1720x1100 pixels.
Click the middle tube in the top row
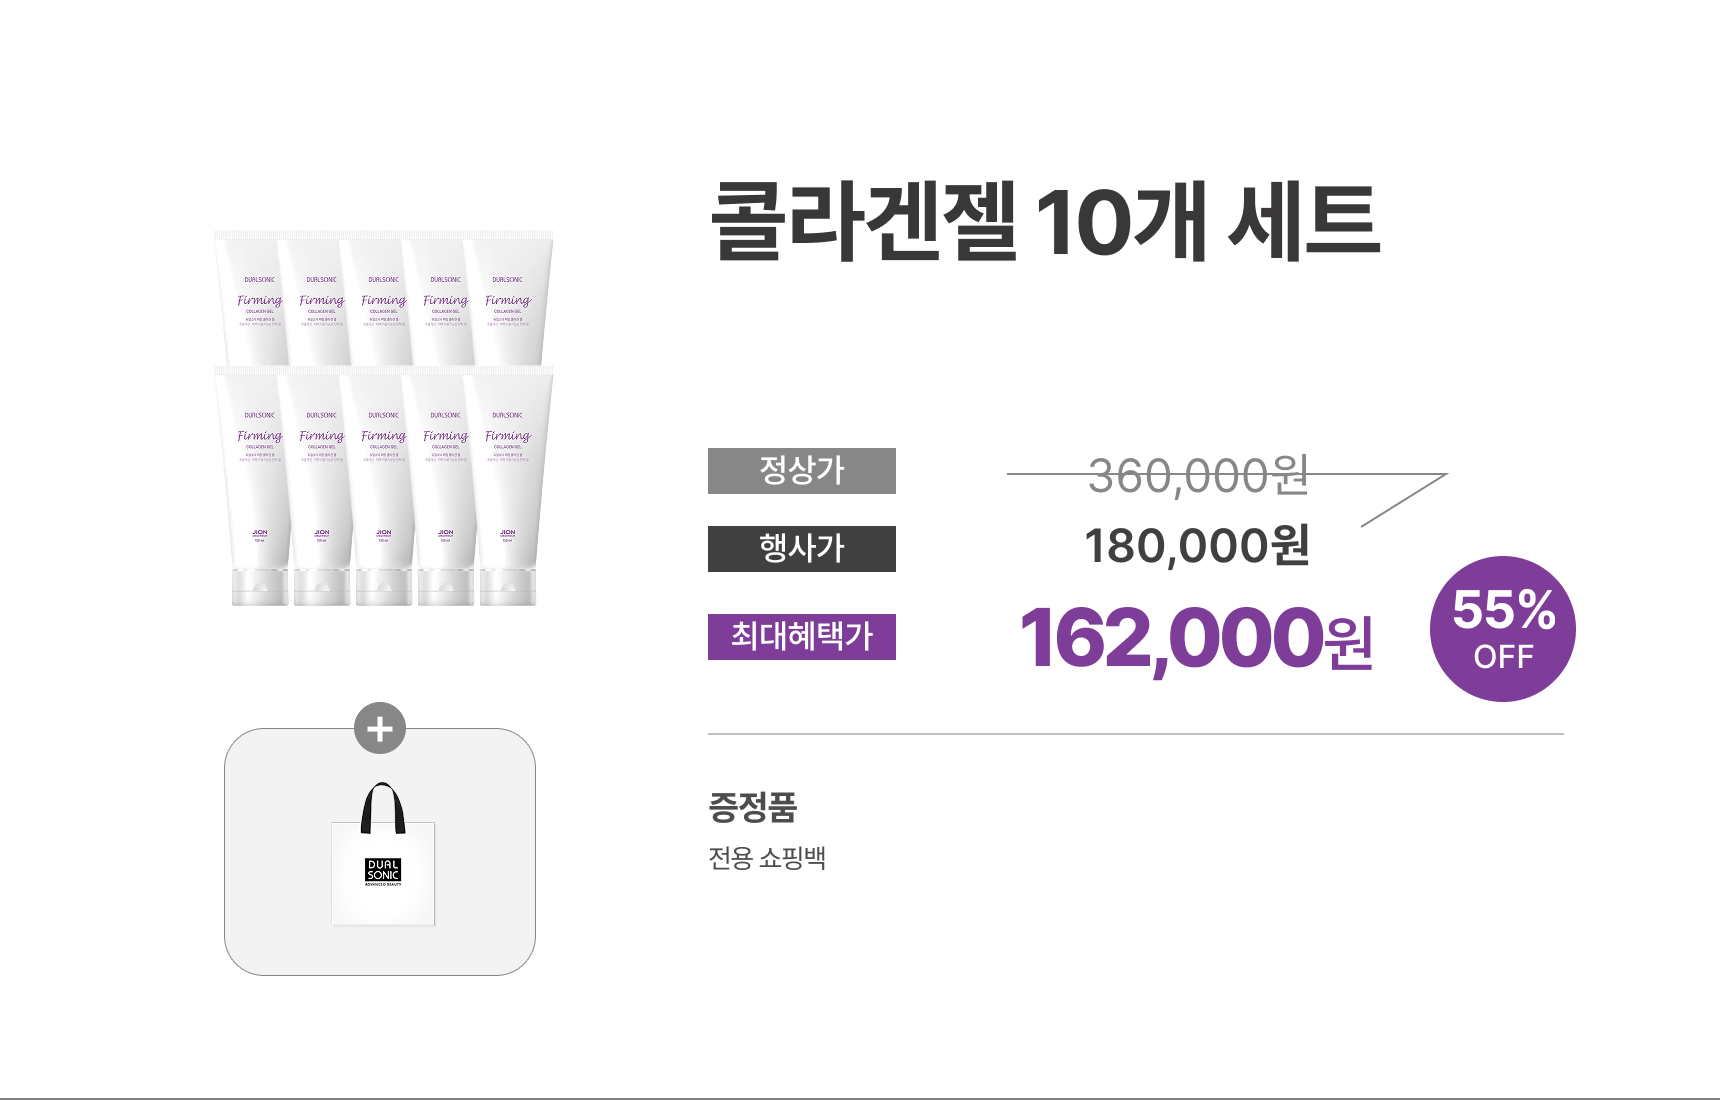click(x=384, y=300)
